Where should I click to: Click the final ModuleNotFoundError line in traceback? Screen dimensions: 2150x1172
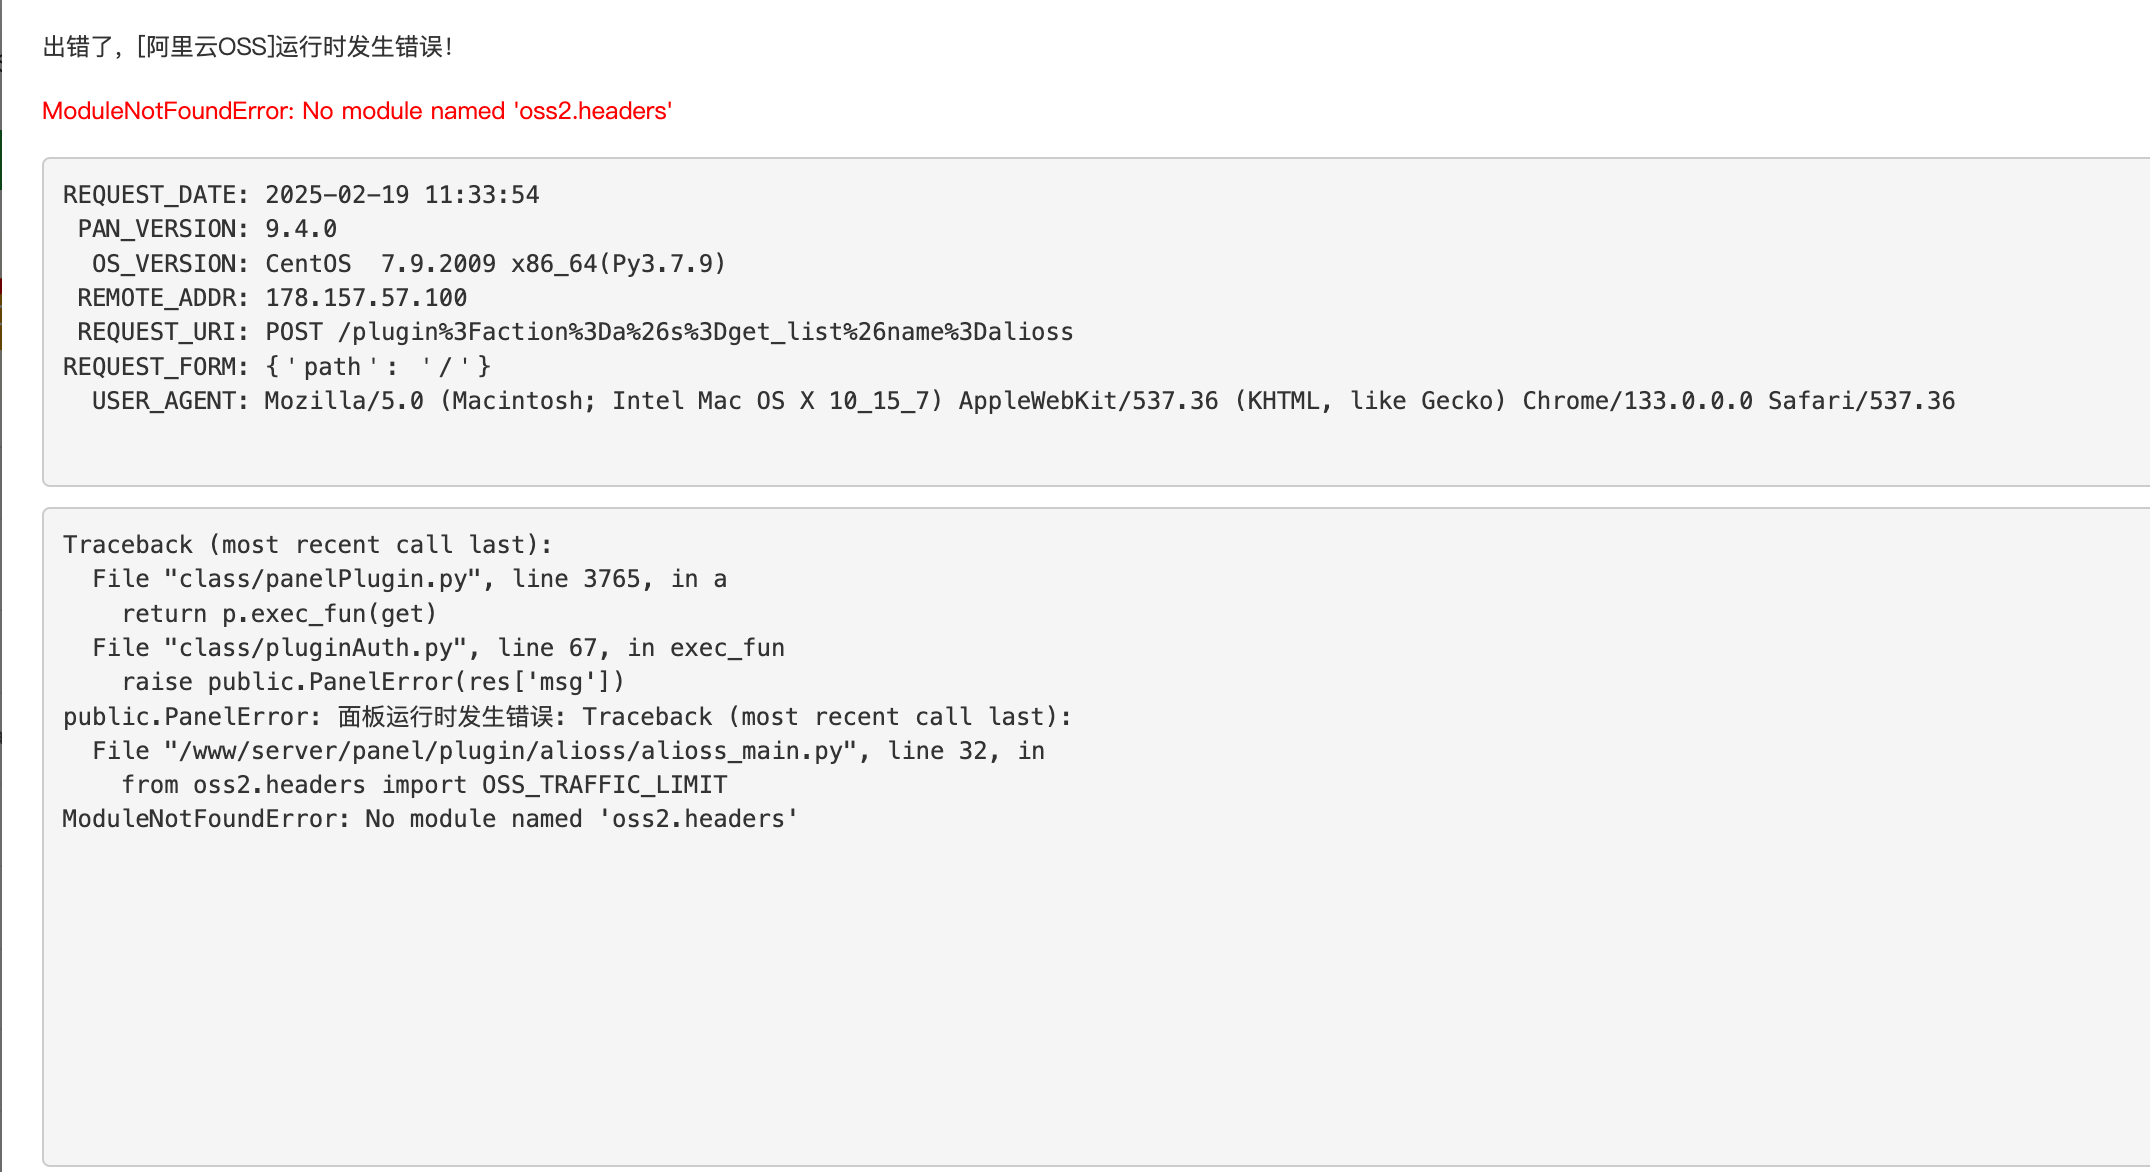tap(430, 819)
